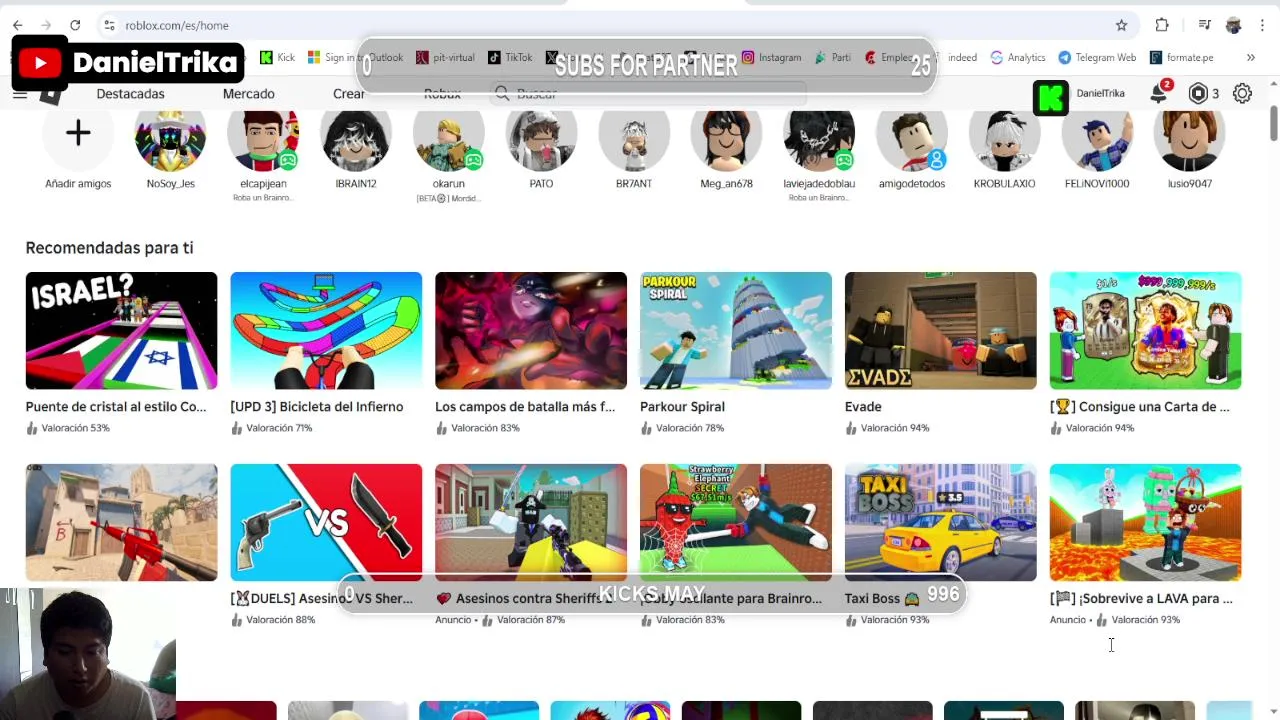Image resolution: width=1280 pixels, height=720 pixels.
Task: Open the formate.pe bookmark
Action: click(1182, 58)
